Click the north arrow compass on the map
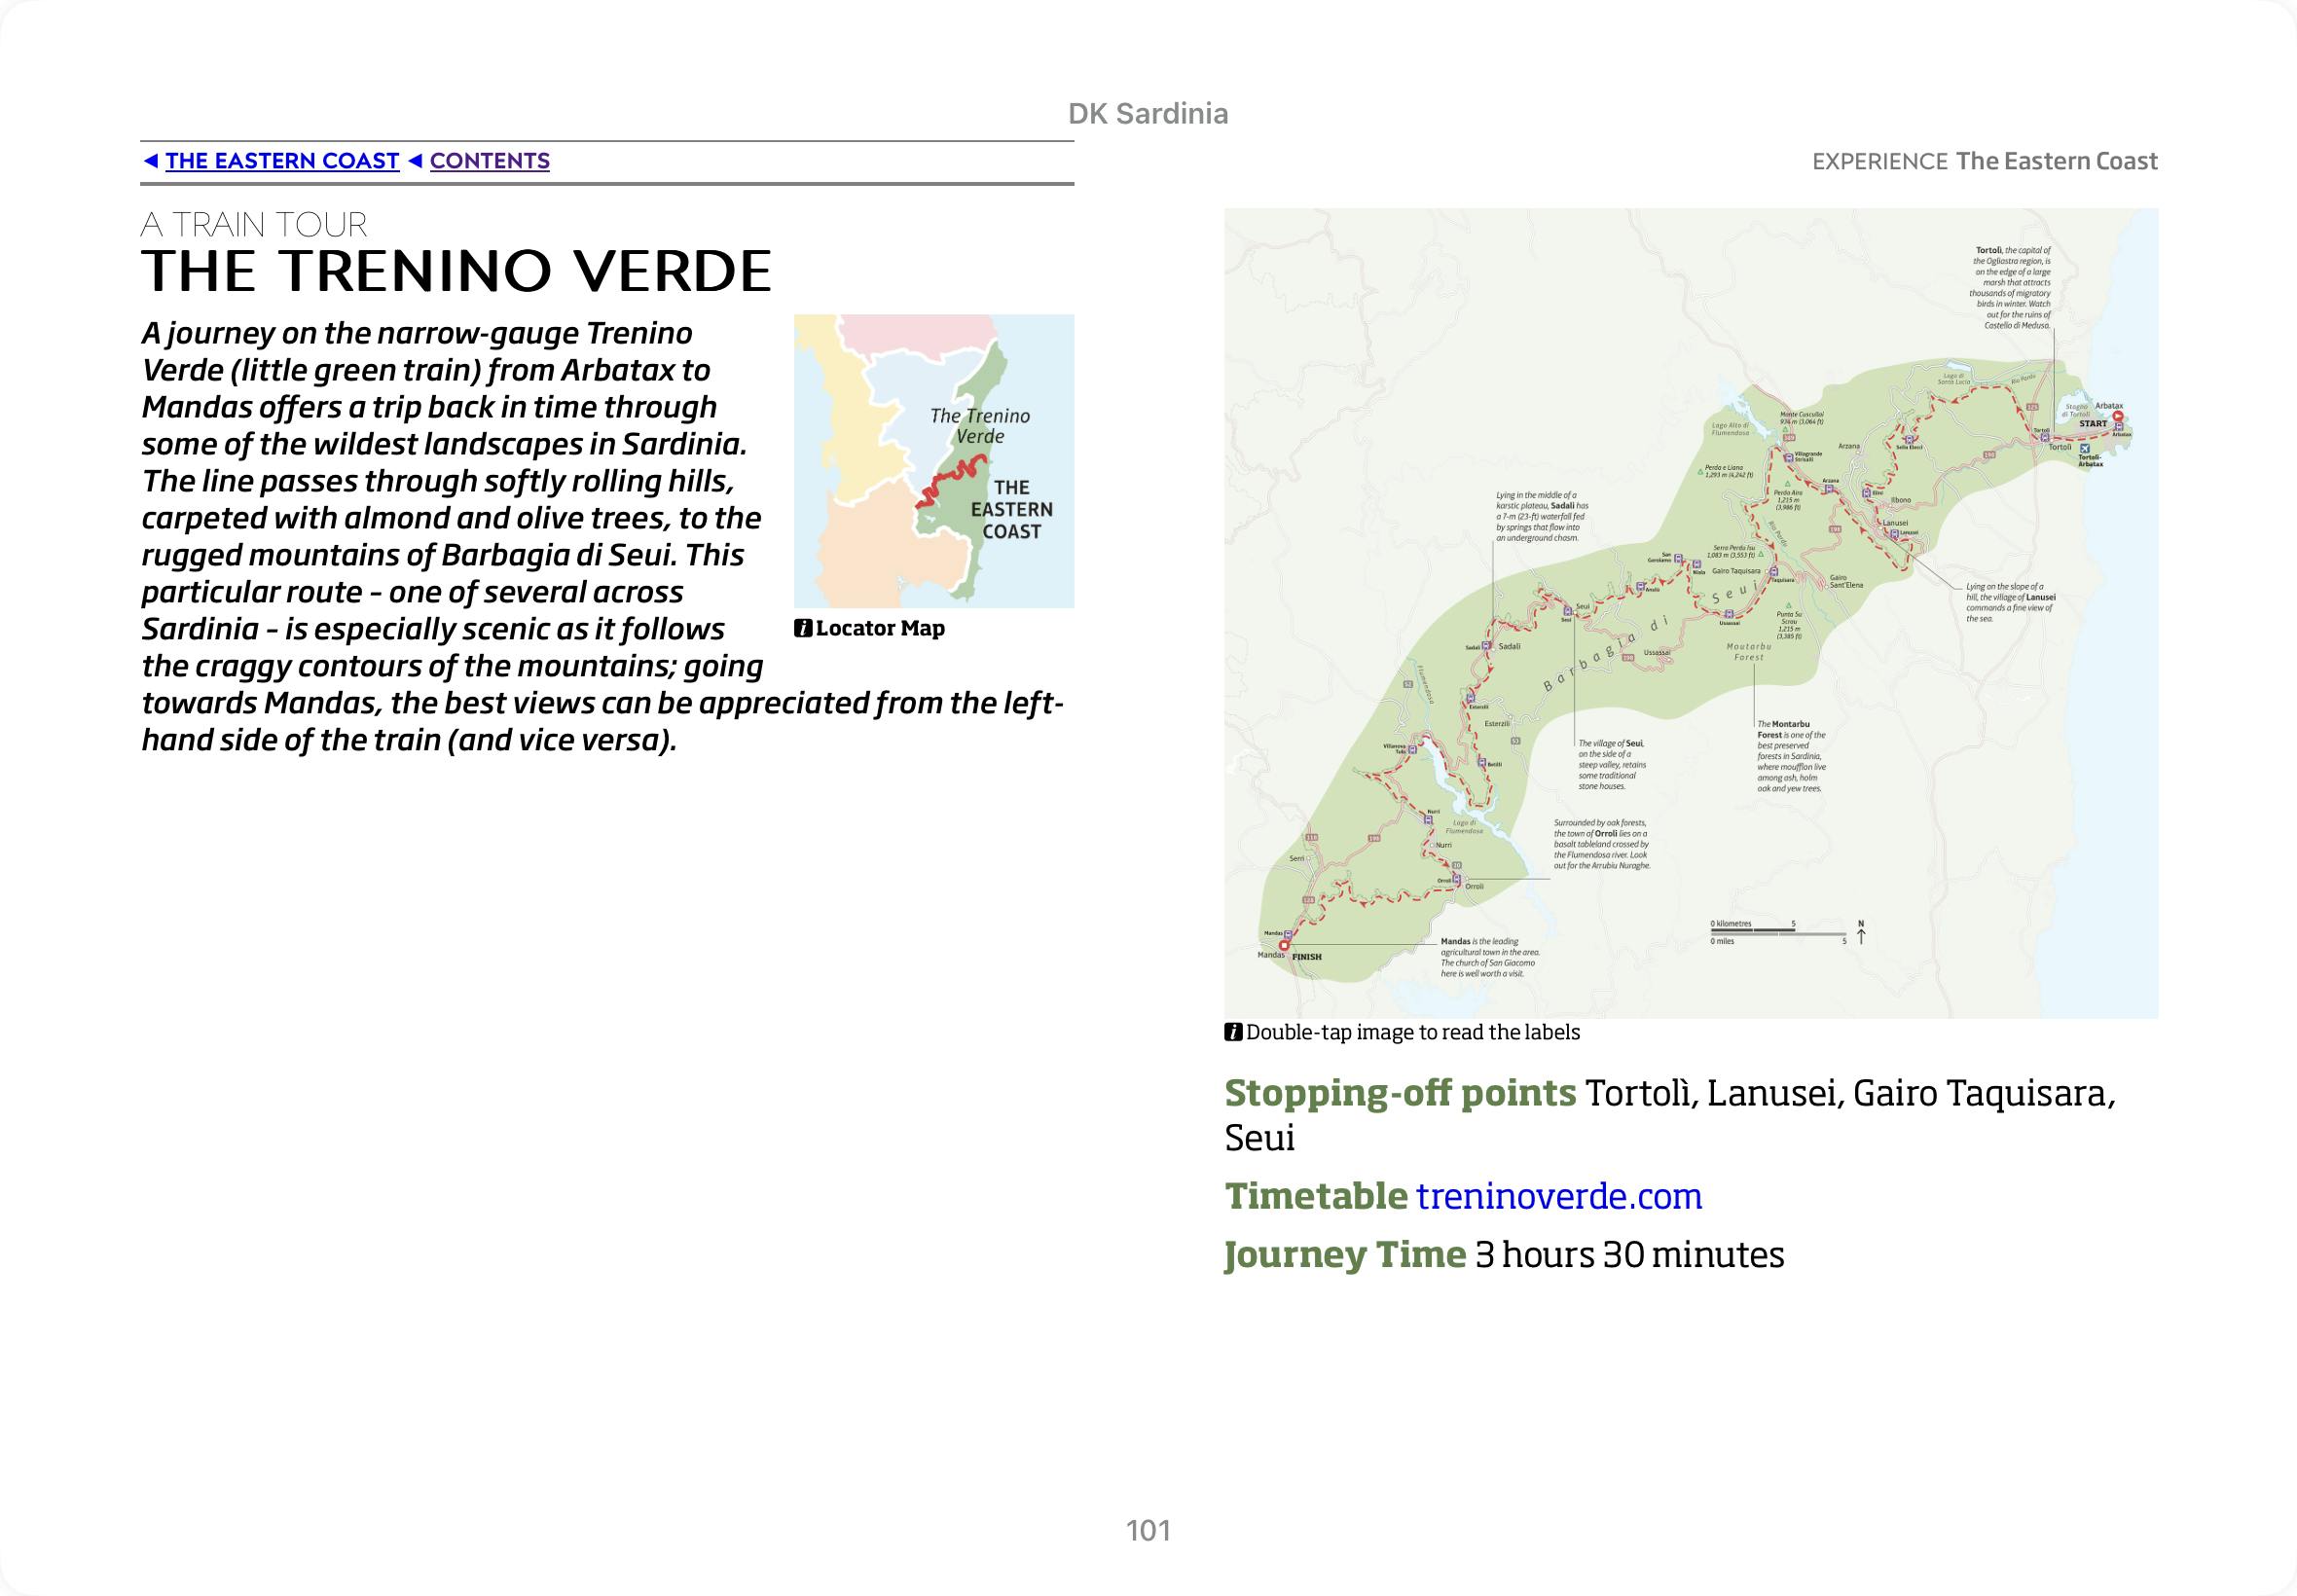2297x1596 pixels. coord(1861,933)
